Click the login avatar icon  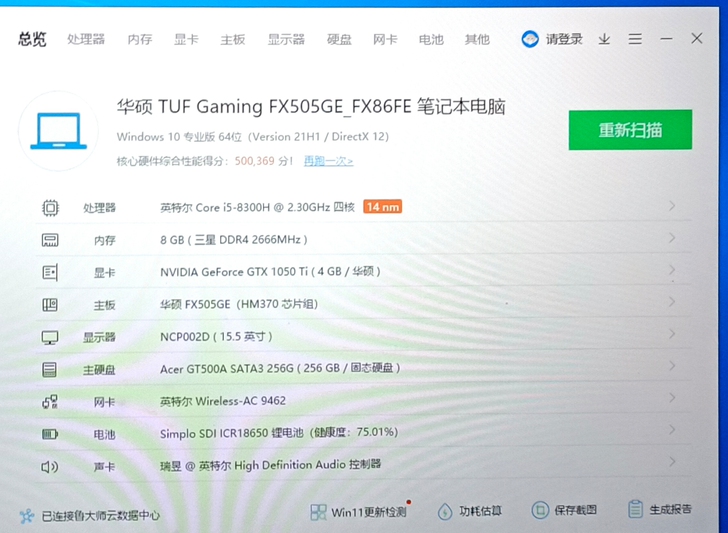tap(530, 39)
